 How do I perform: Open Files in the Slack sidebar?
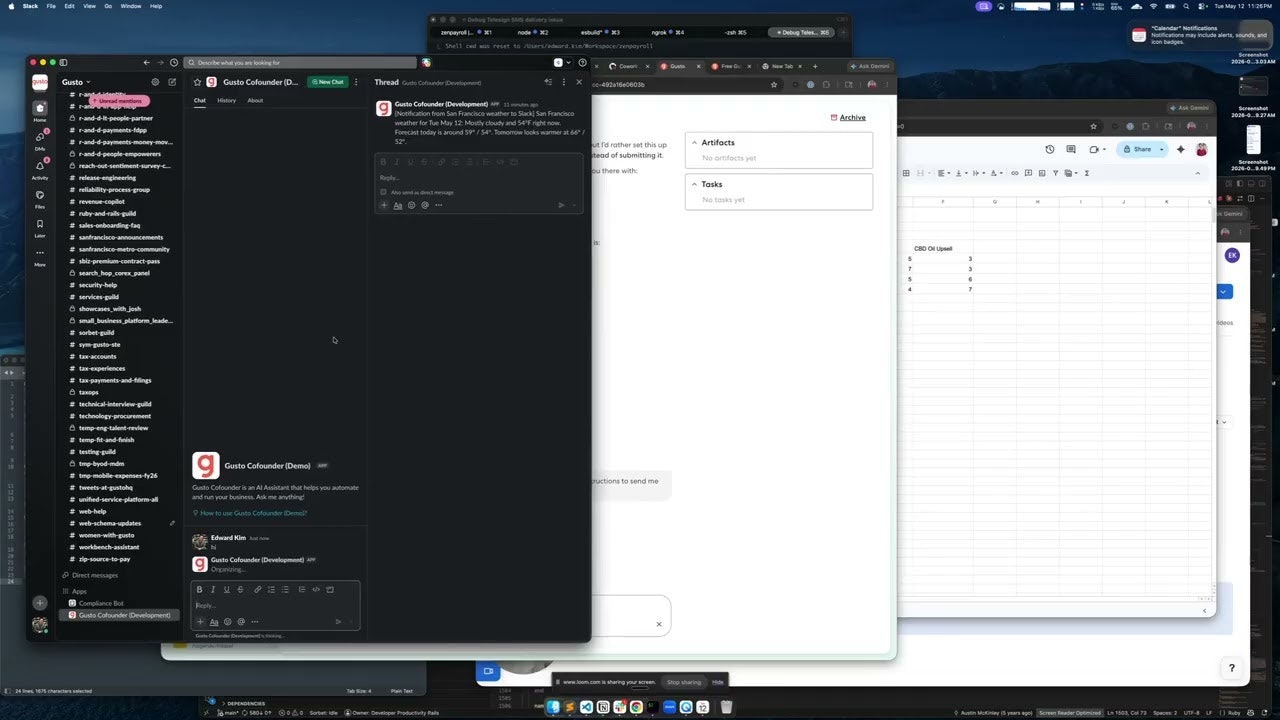coord(40,197)
